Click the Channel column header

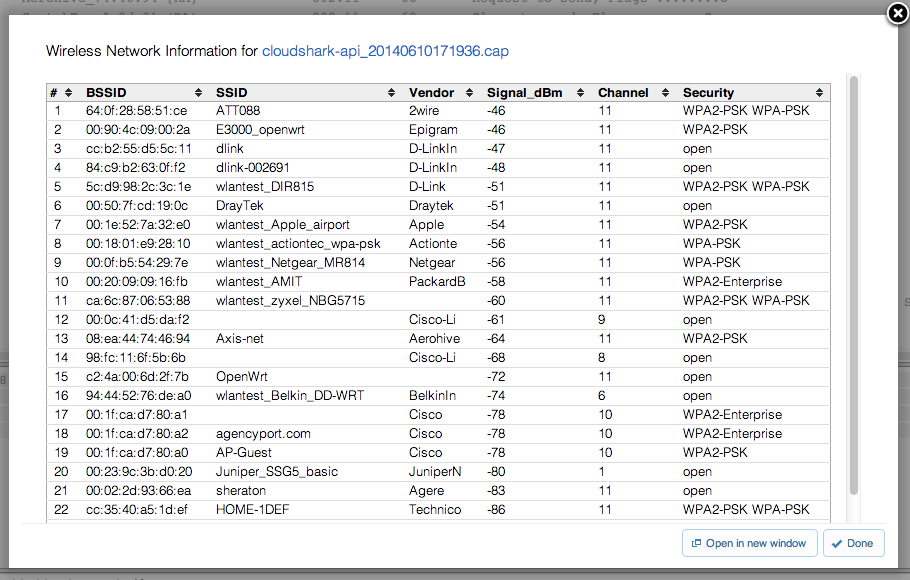[623, 93]
